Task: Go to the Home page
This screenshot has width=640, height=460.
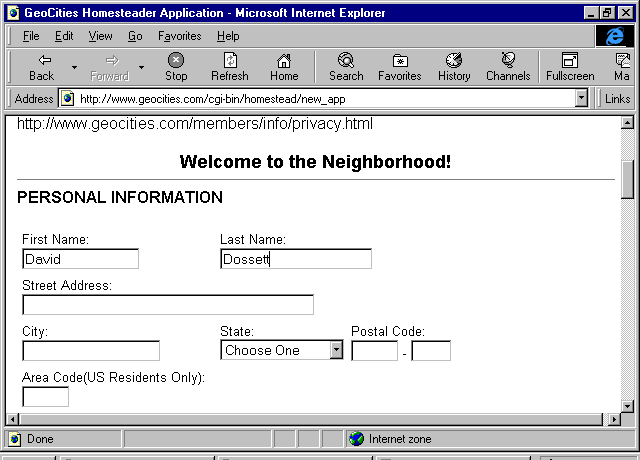Action: pyautogui.click(x=284, y=67)
